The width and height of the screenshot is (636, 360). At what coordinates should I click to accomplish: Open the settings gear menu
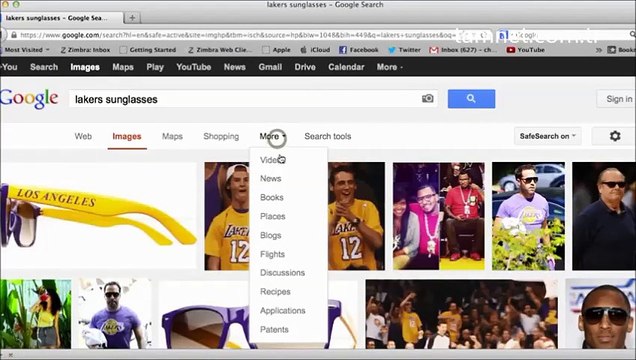615,136
